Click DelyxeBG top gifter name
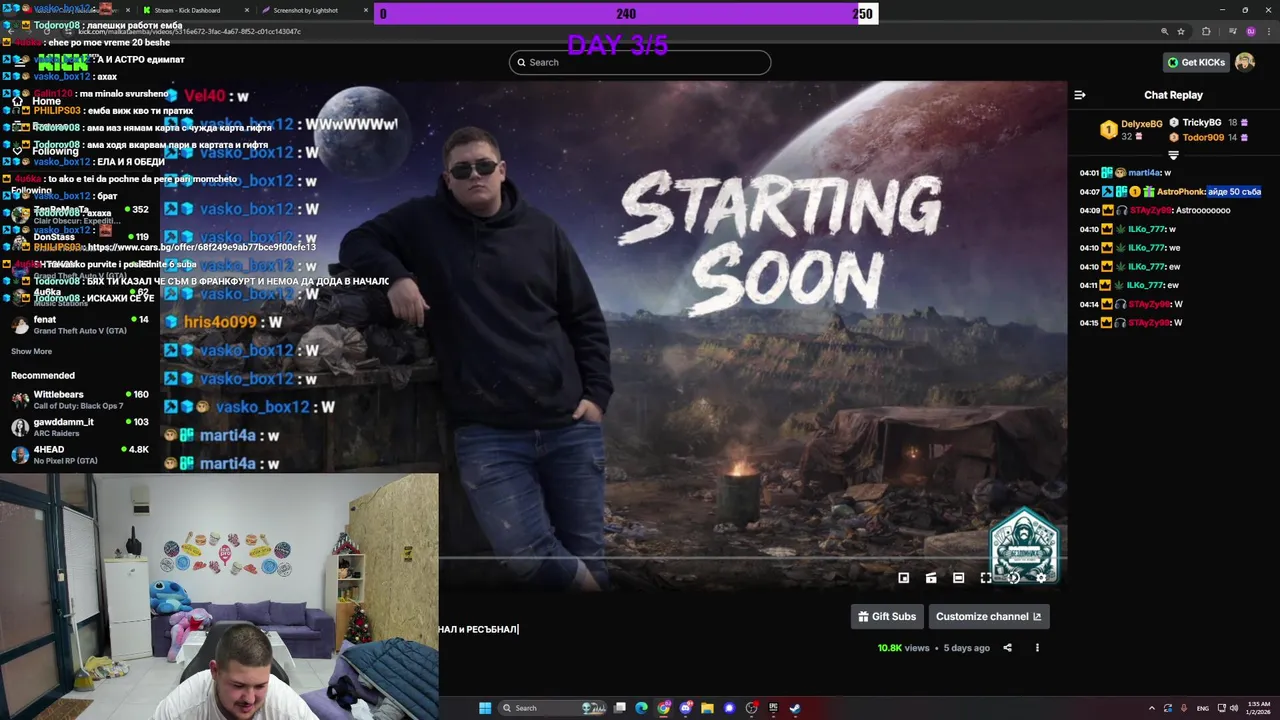Screen dimensions: 1280x720 click(x=1142, y=124)
